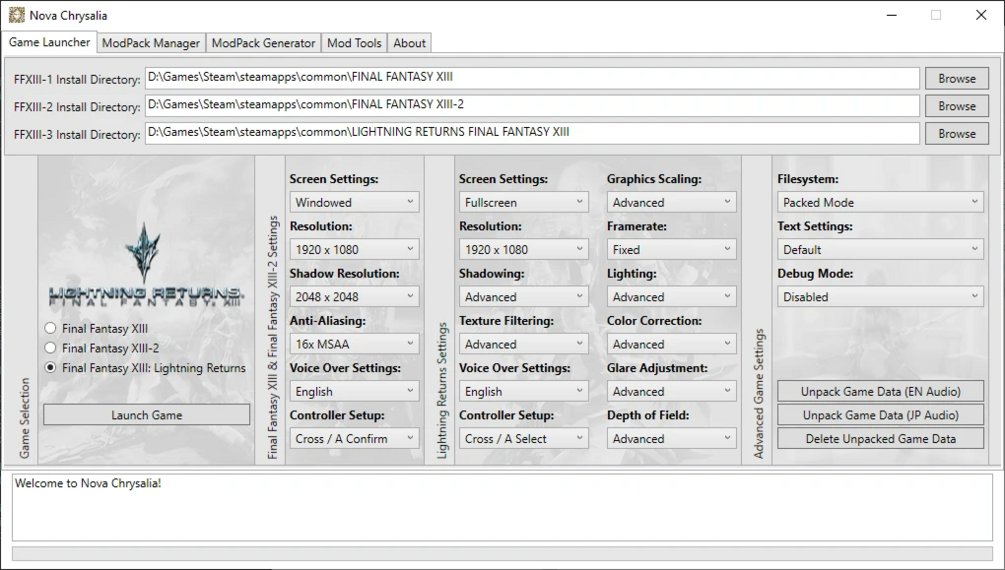
Task: Browse for the FFXIII-1 install directory
Action: tap(956, 78)
